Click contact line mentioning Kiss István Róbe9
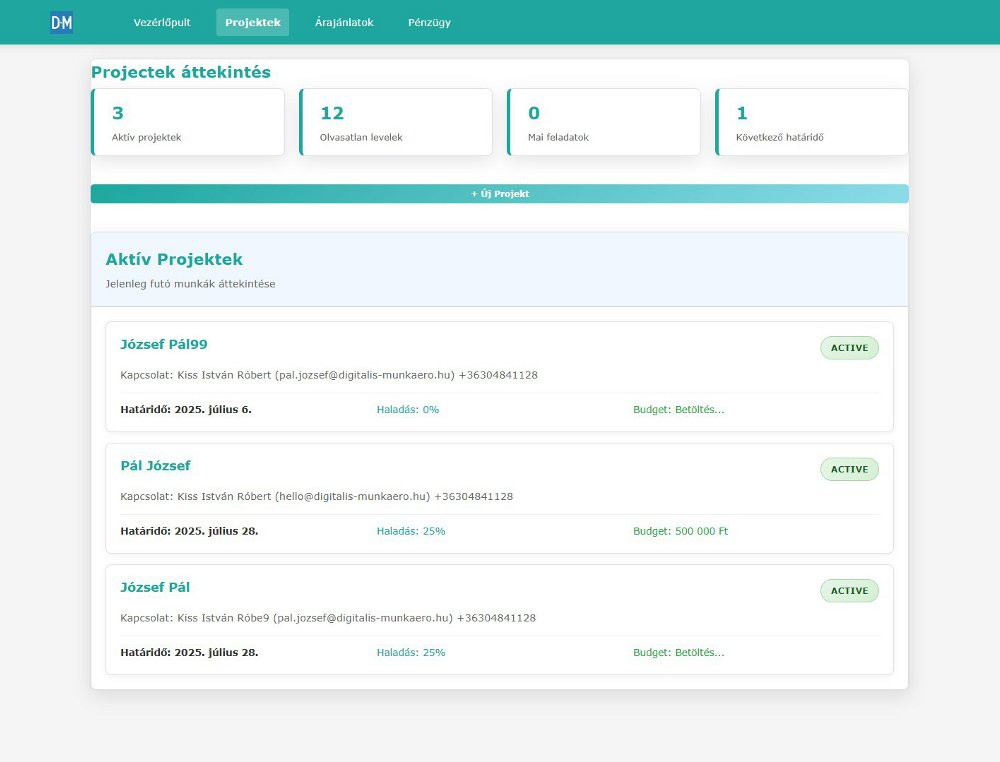The height and width of the screenshot is (762, 1000). (x=328, y=618)
